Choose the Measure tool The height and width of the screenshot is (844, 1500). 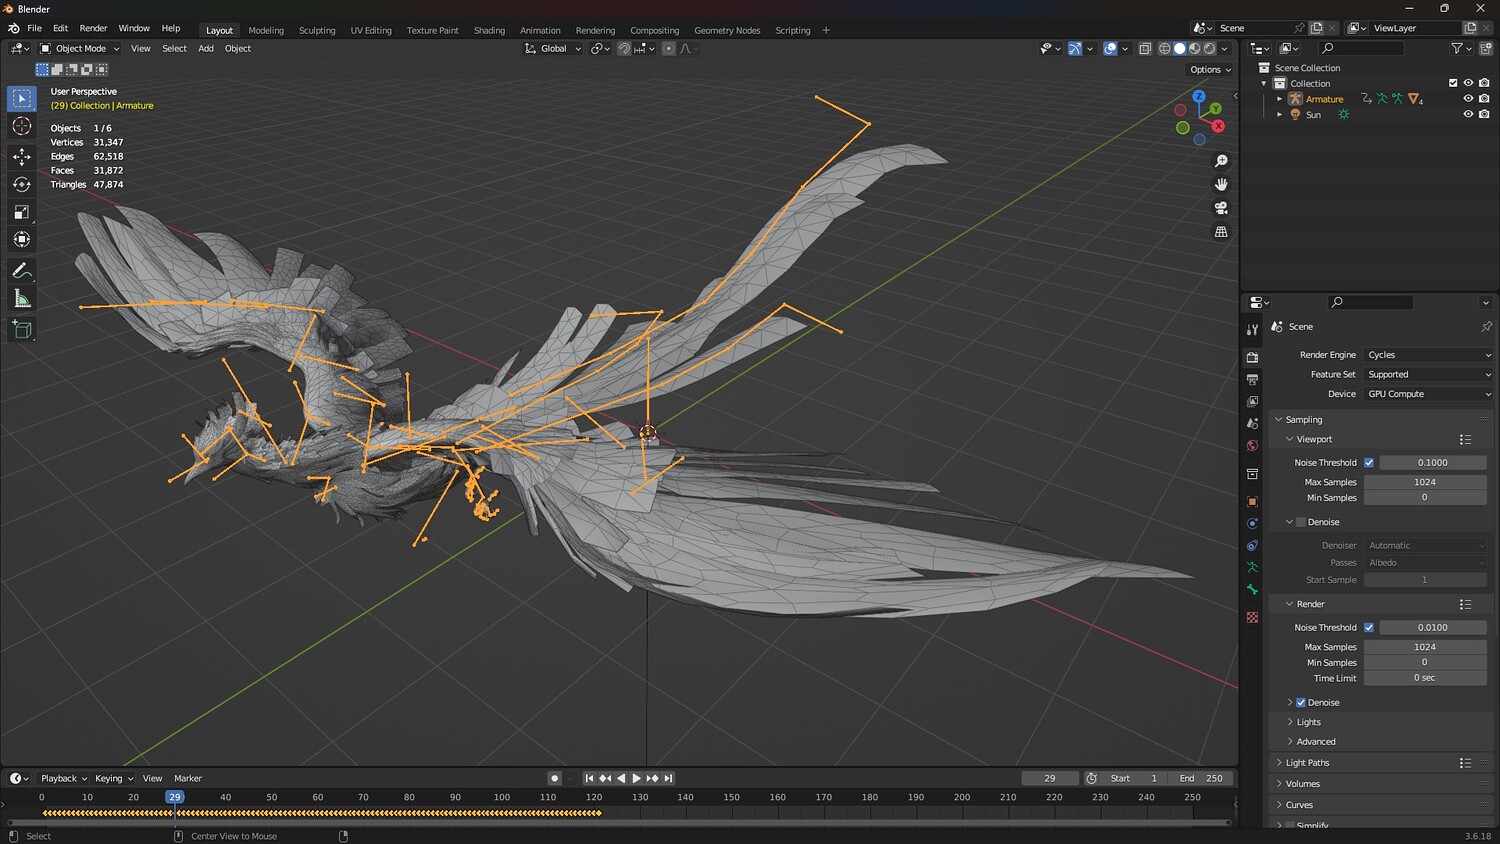click(21, 299)
